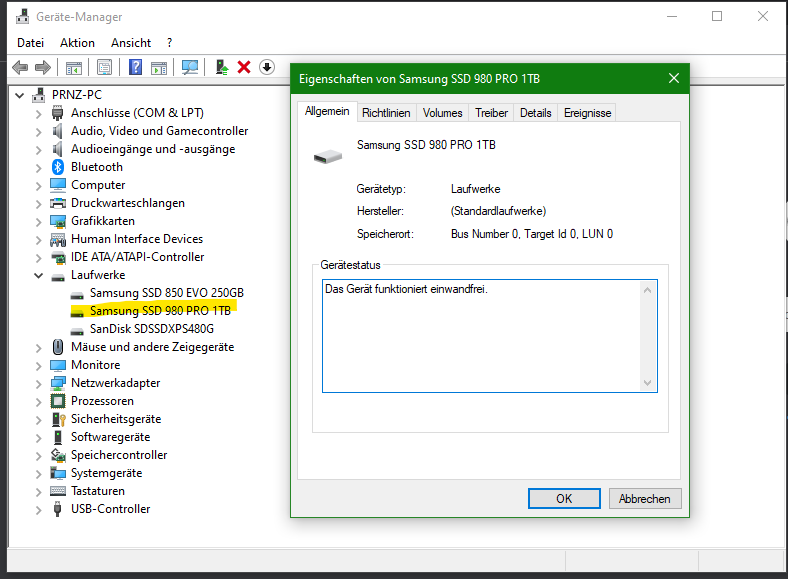Image resolution: width=788 pixels, height=579 pixels.
Task: Click the Sicherheitsgeräte key icon
Action: point(58,419)
